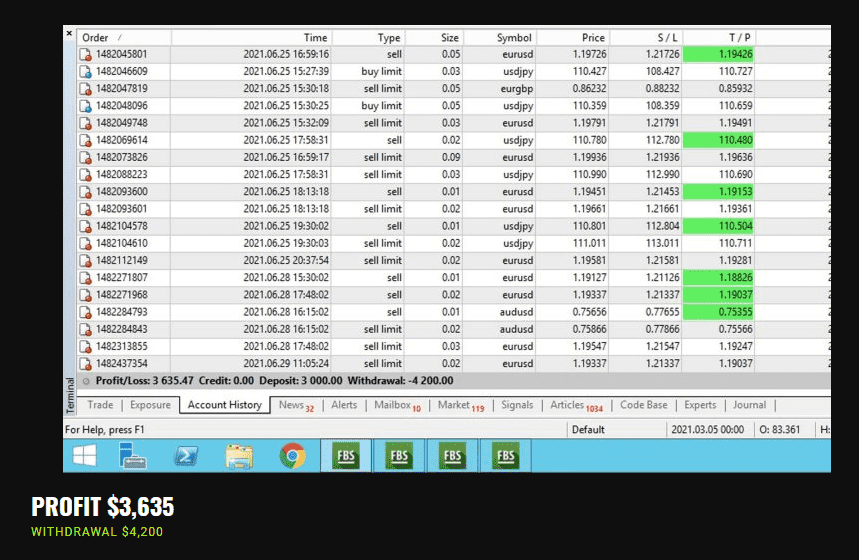This screenshot has height=560, width=859.
Task: Click the order icon for 1482104578
Action: tap(85, 226)
